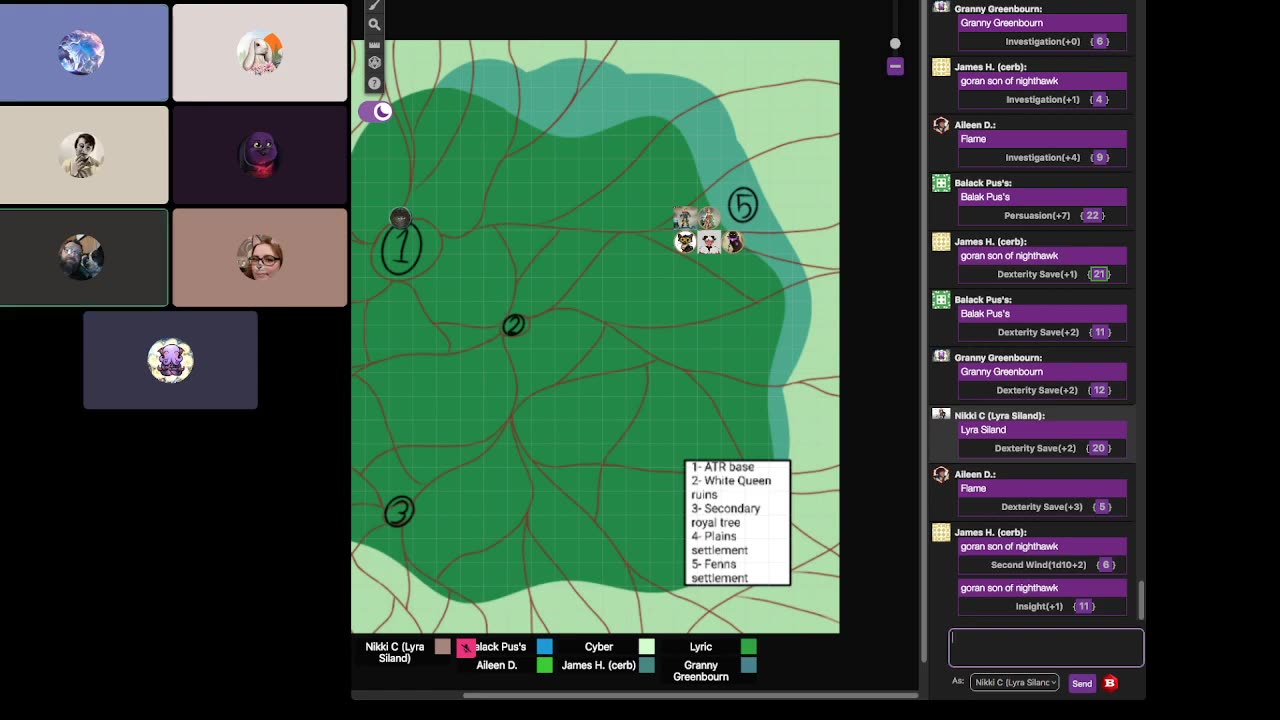
Task: Open the dark-haired man photo video tile
Action: coord(84,155)
